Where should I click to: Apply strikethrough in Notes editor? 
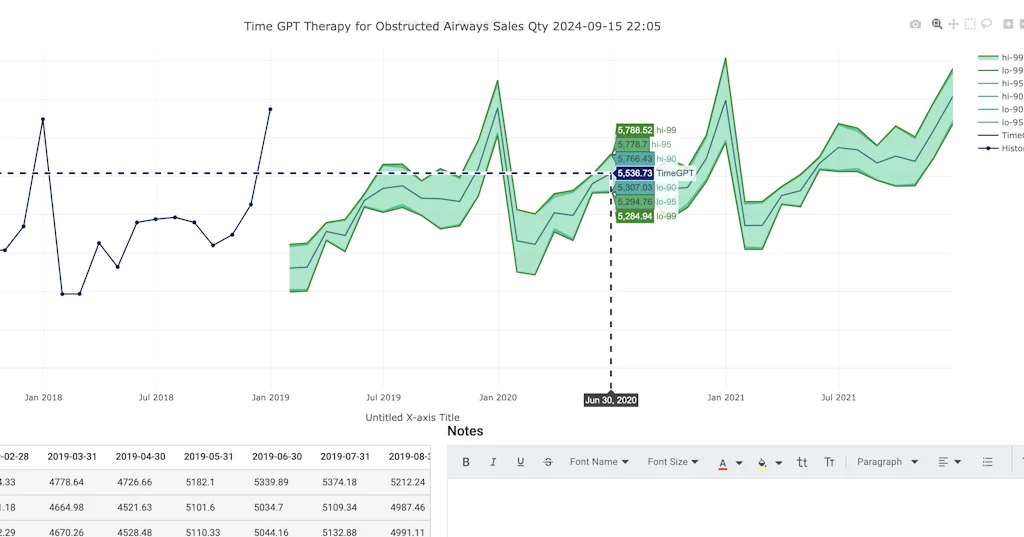(547, 462)
